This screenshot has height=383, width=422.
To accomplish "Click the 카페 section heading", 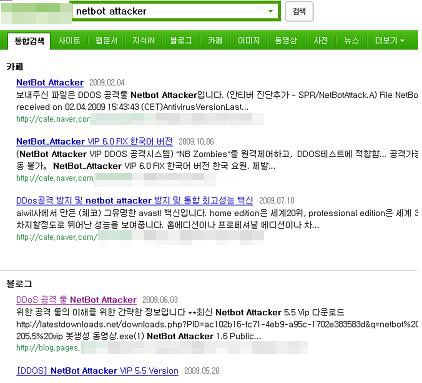I will point(14,67).
